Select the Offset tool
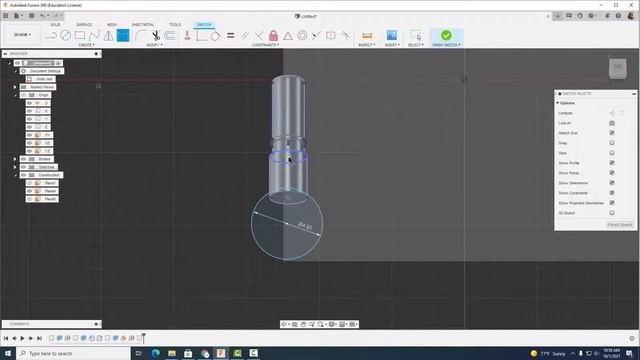The width and height of the screenshot is (640, 360). [x=170, y=36]
